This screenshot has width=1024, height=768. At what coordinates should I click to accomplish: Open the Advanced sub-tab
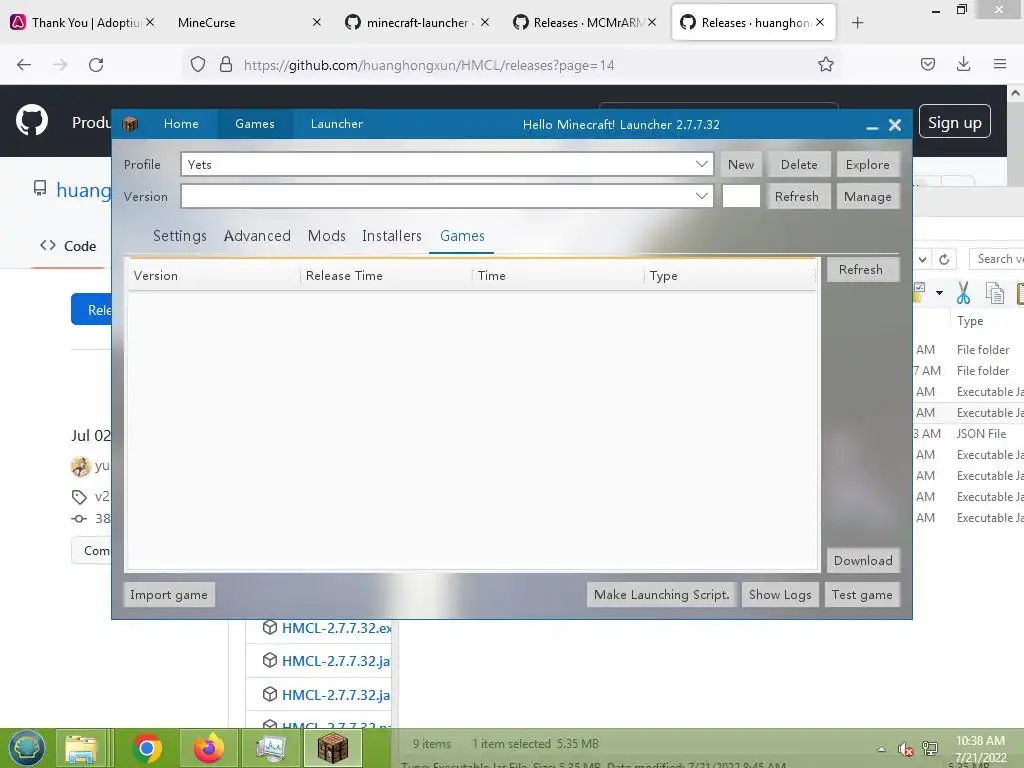point(257,236)
